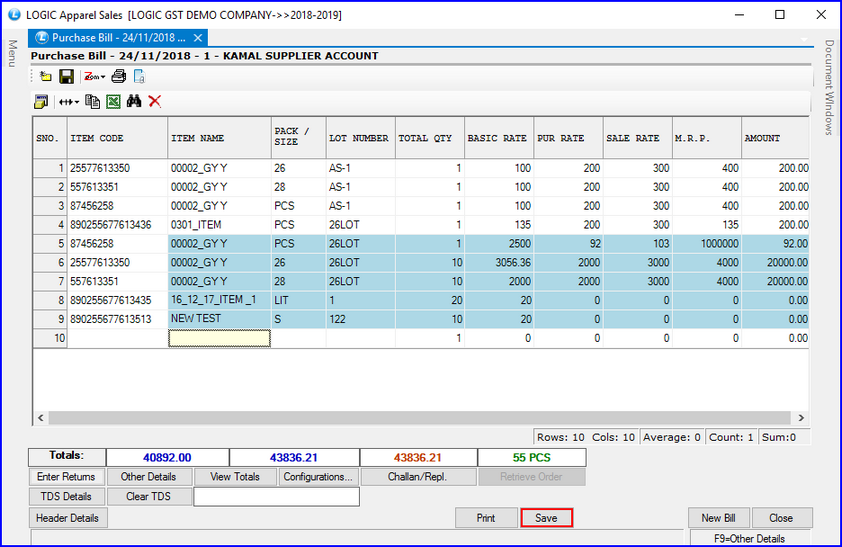This screenshot has height=547, width=842.
Task: Click the TOTAL QTY column header
Action: [x=430, y=138]
